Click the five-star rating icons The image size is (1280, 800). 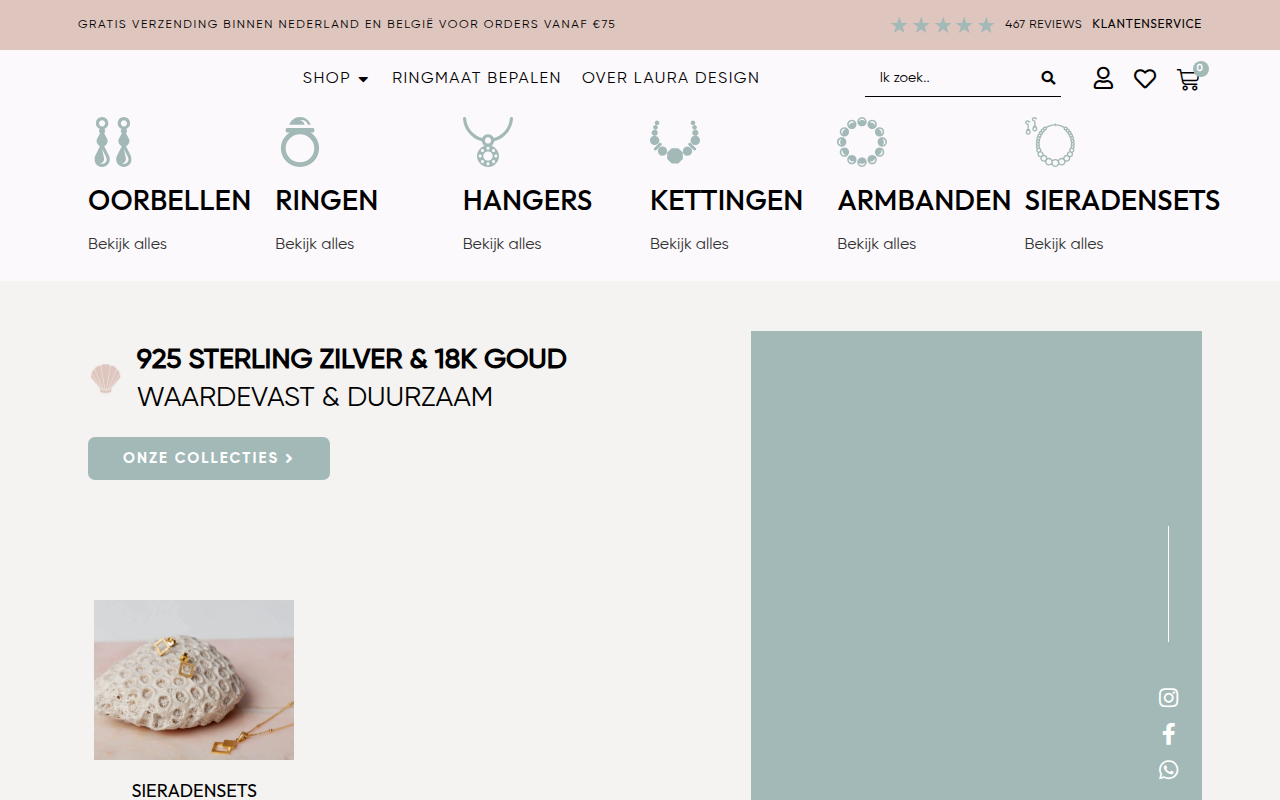(942, 25)
